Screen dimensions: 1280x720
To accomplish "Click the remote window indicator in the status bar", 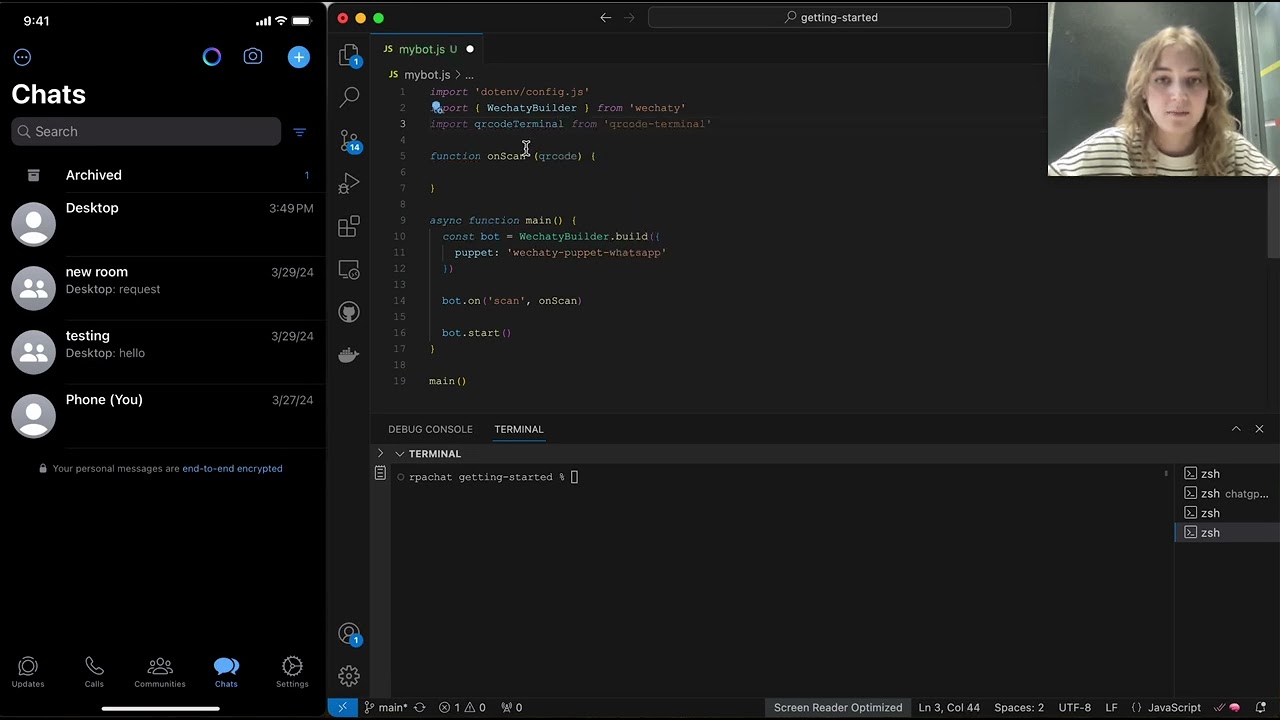I will (342, 707).
